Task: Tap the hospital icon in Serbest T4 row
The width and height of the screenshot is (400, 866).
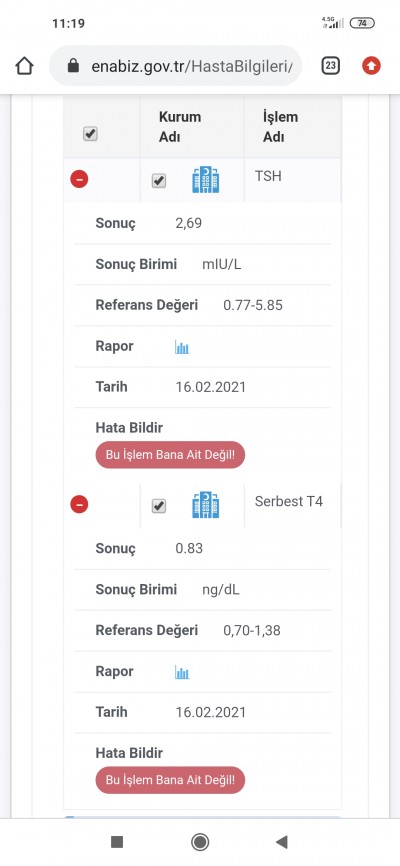Action: pyautogui.click(x=206, y=505)
